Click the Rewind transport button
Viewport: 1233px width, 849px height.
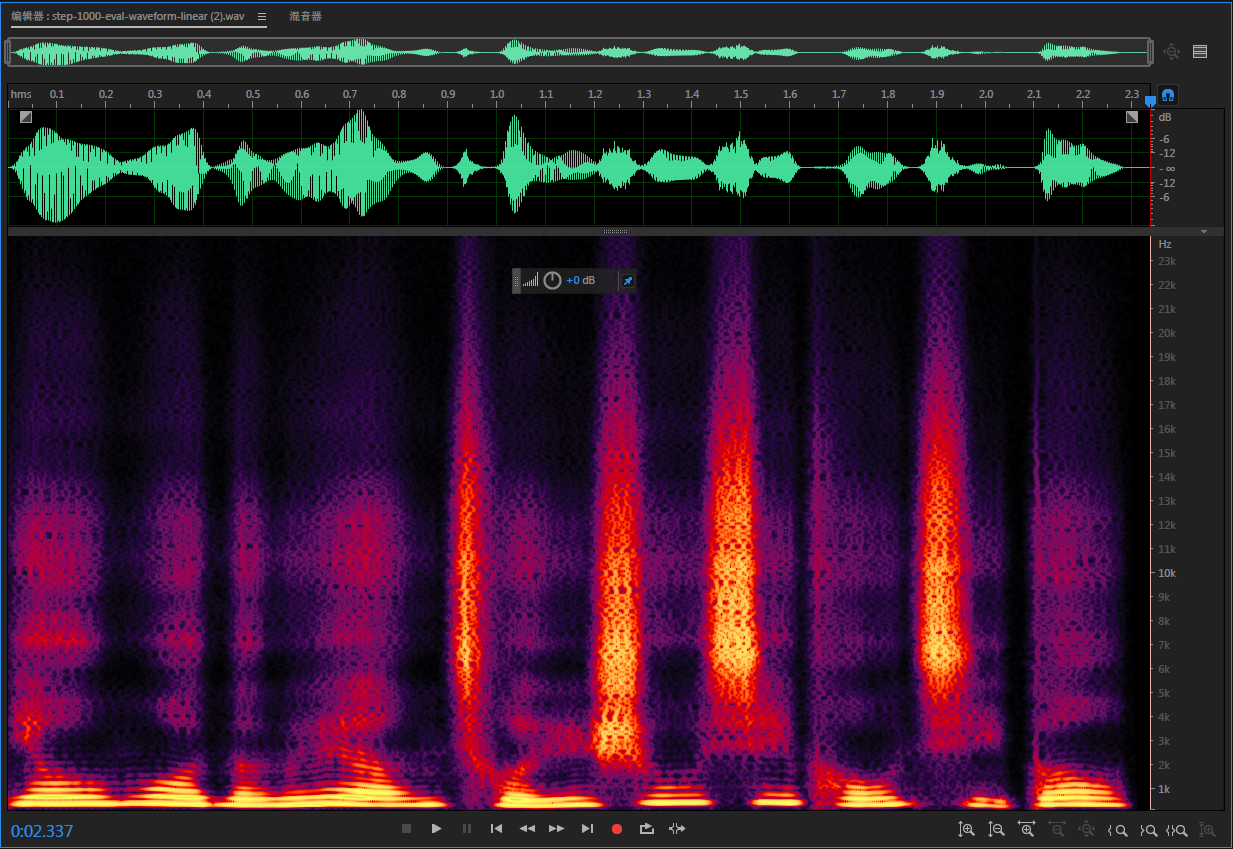(527, 829)
